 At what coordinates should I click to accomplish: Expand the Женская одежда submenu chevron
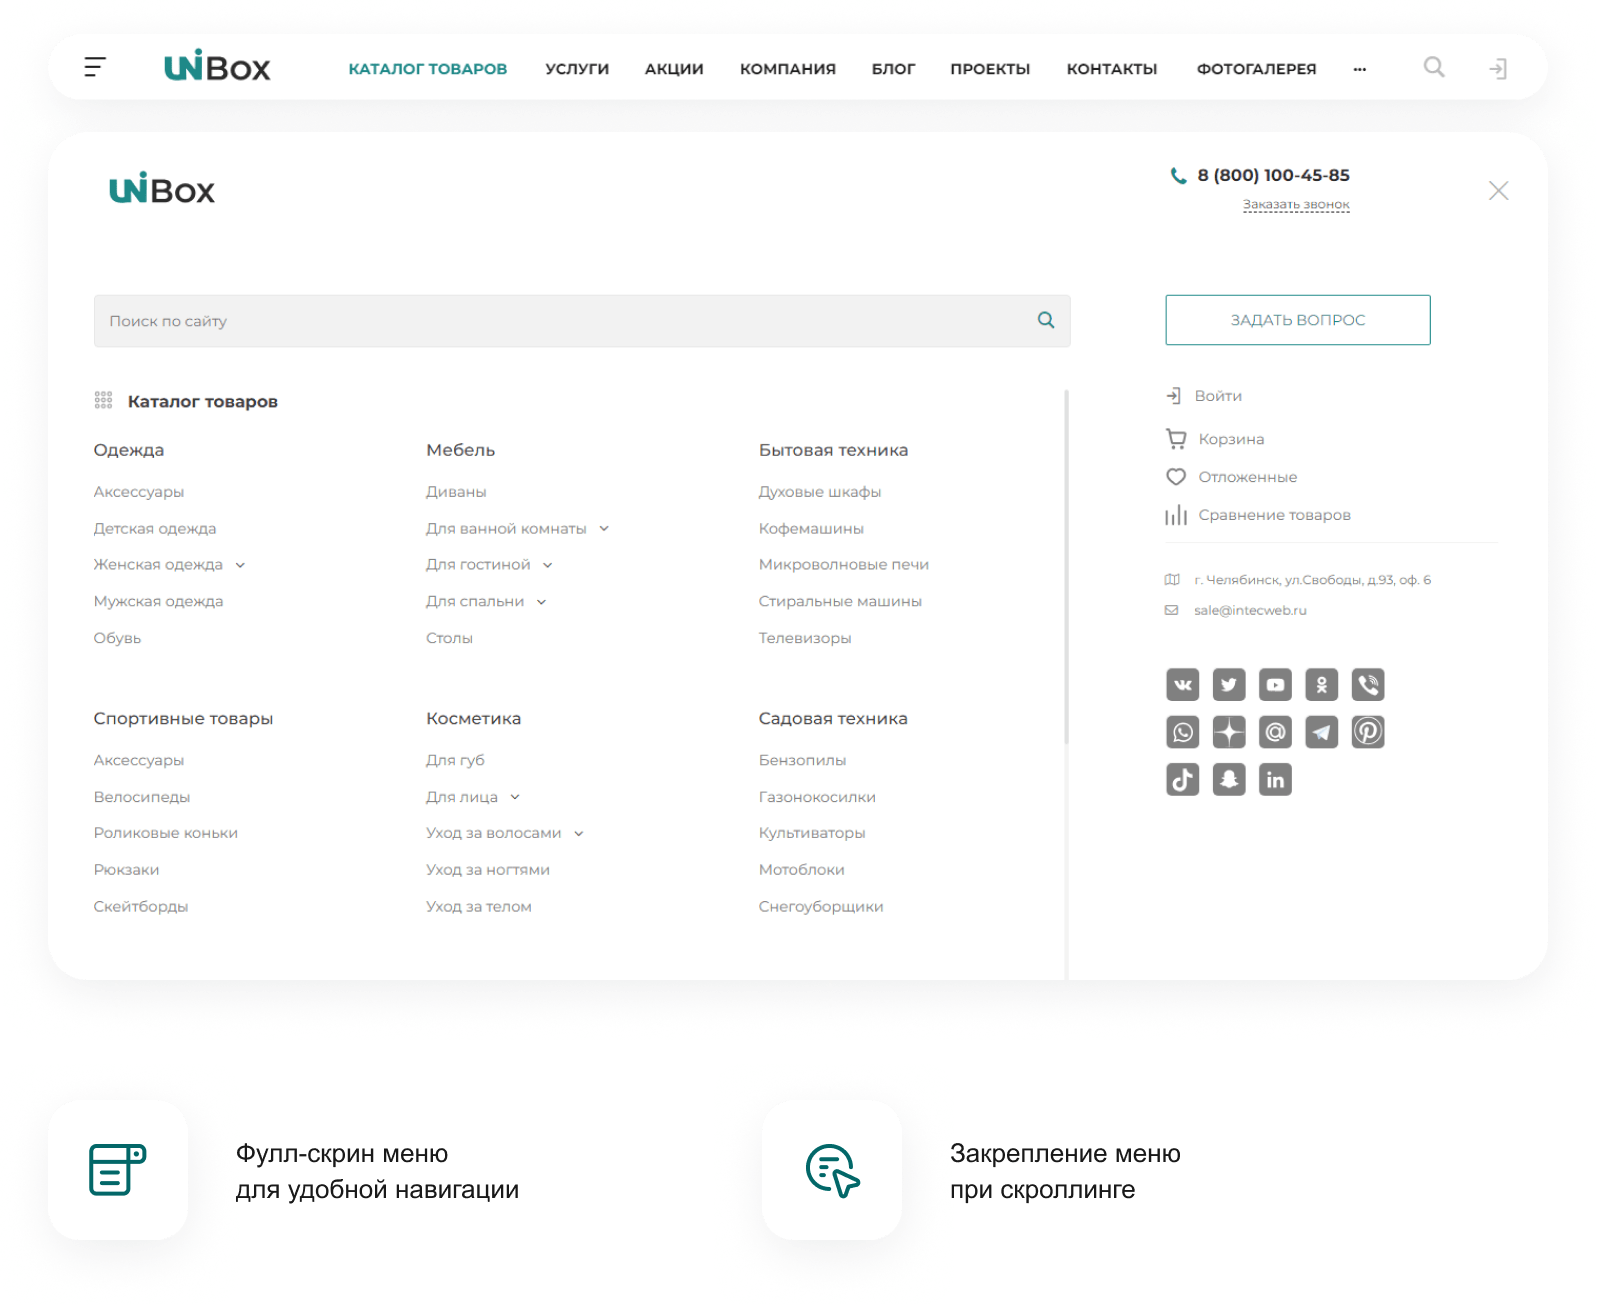coord(240,565)
